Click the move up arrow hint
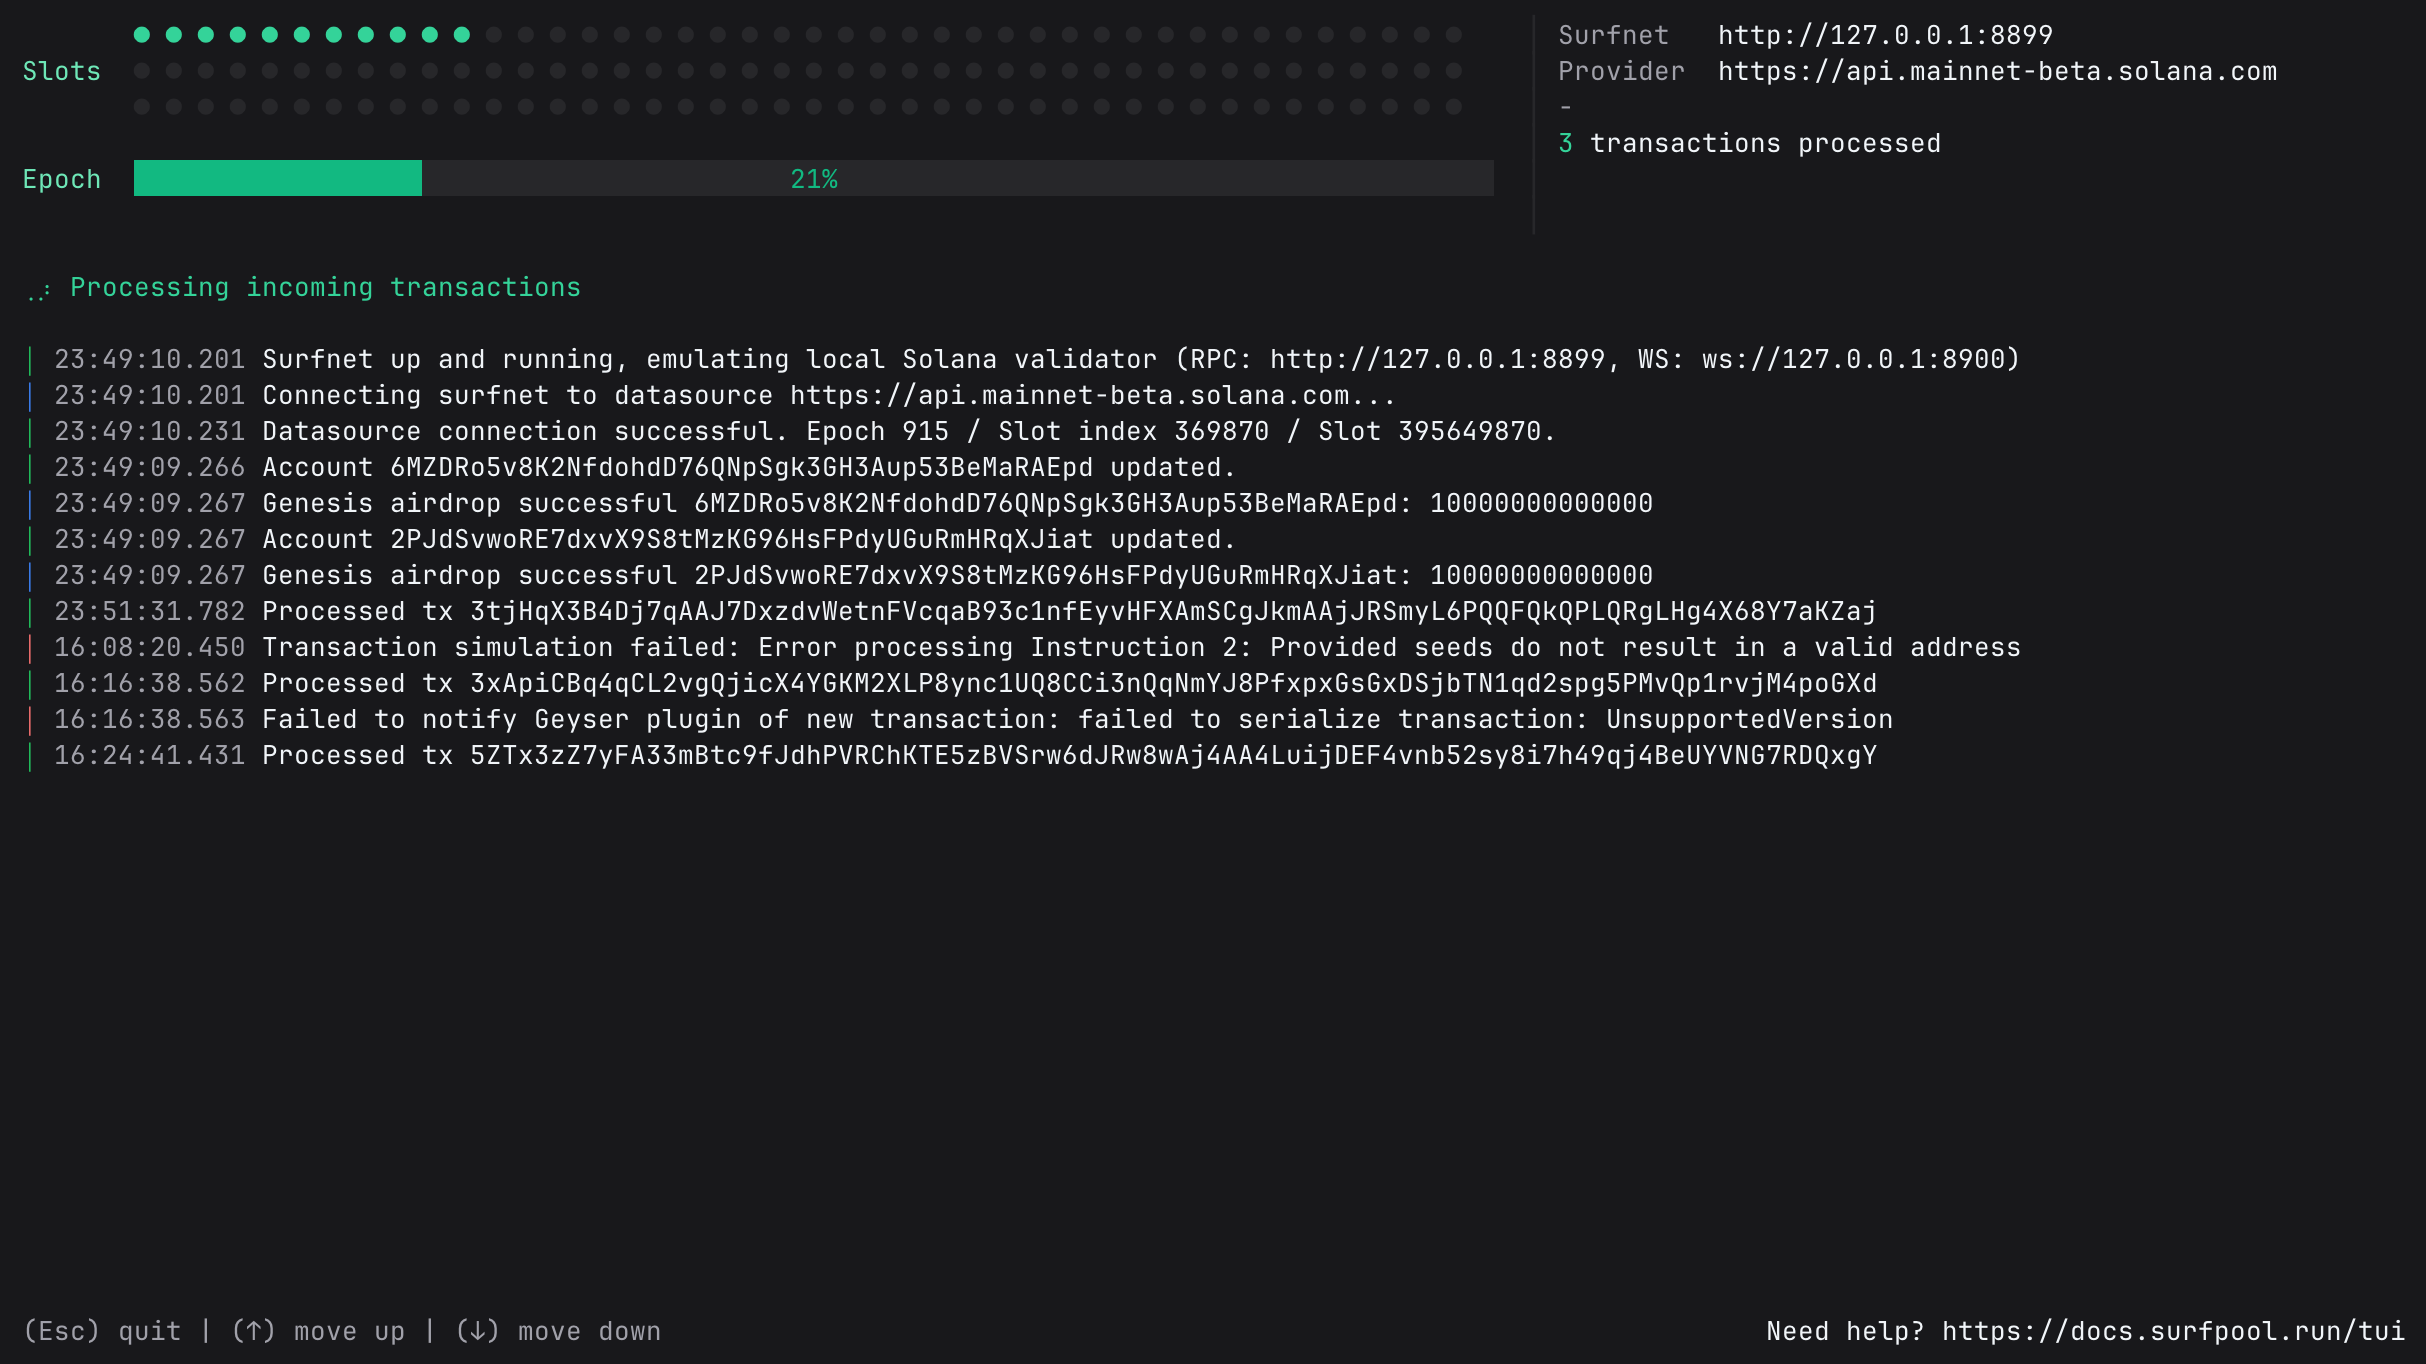 pos(318,1331)
